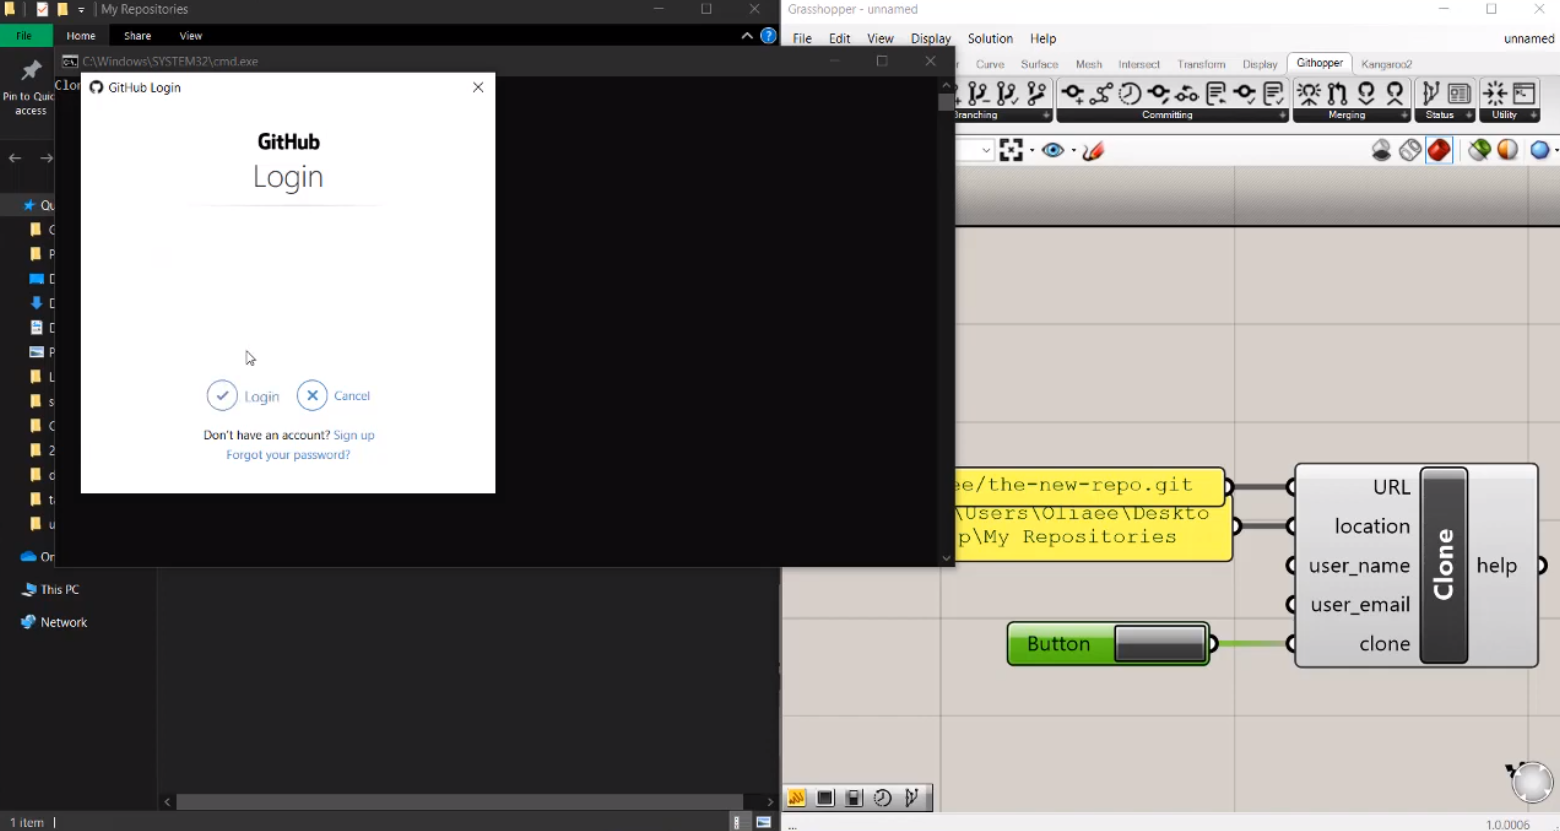Open dropdown arrow next to Zoom Extents

point(1032,151)
